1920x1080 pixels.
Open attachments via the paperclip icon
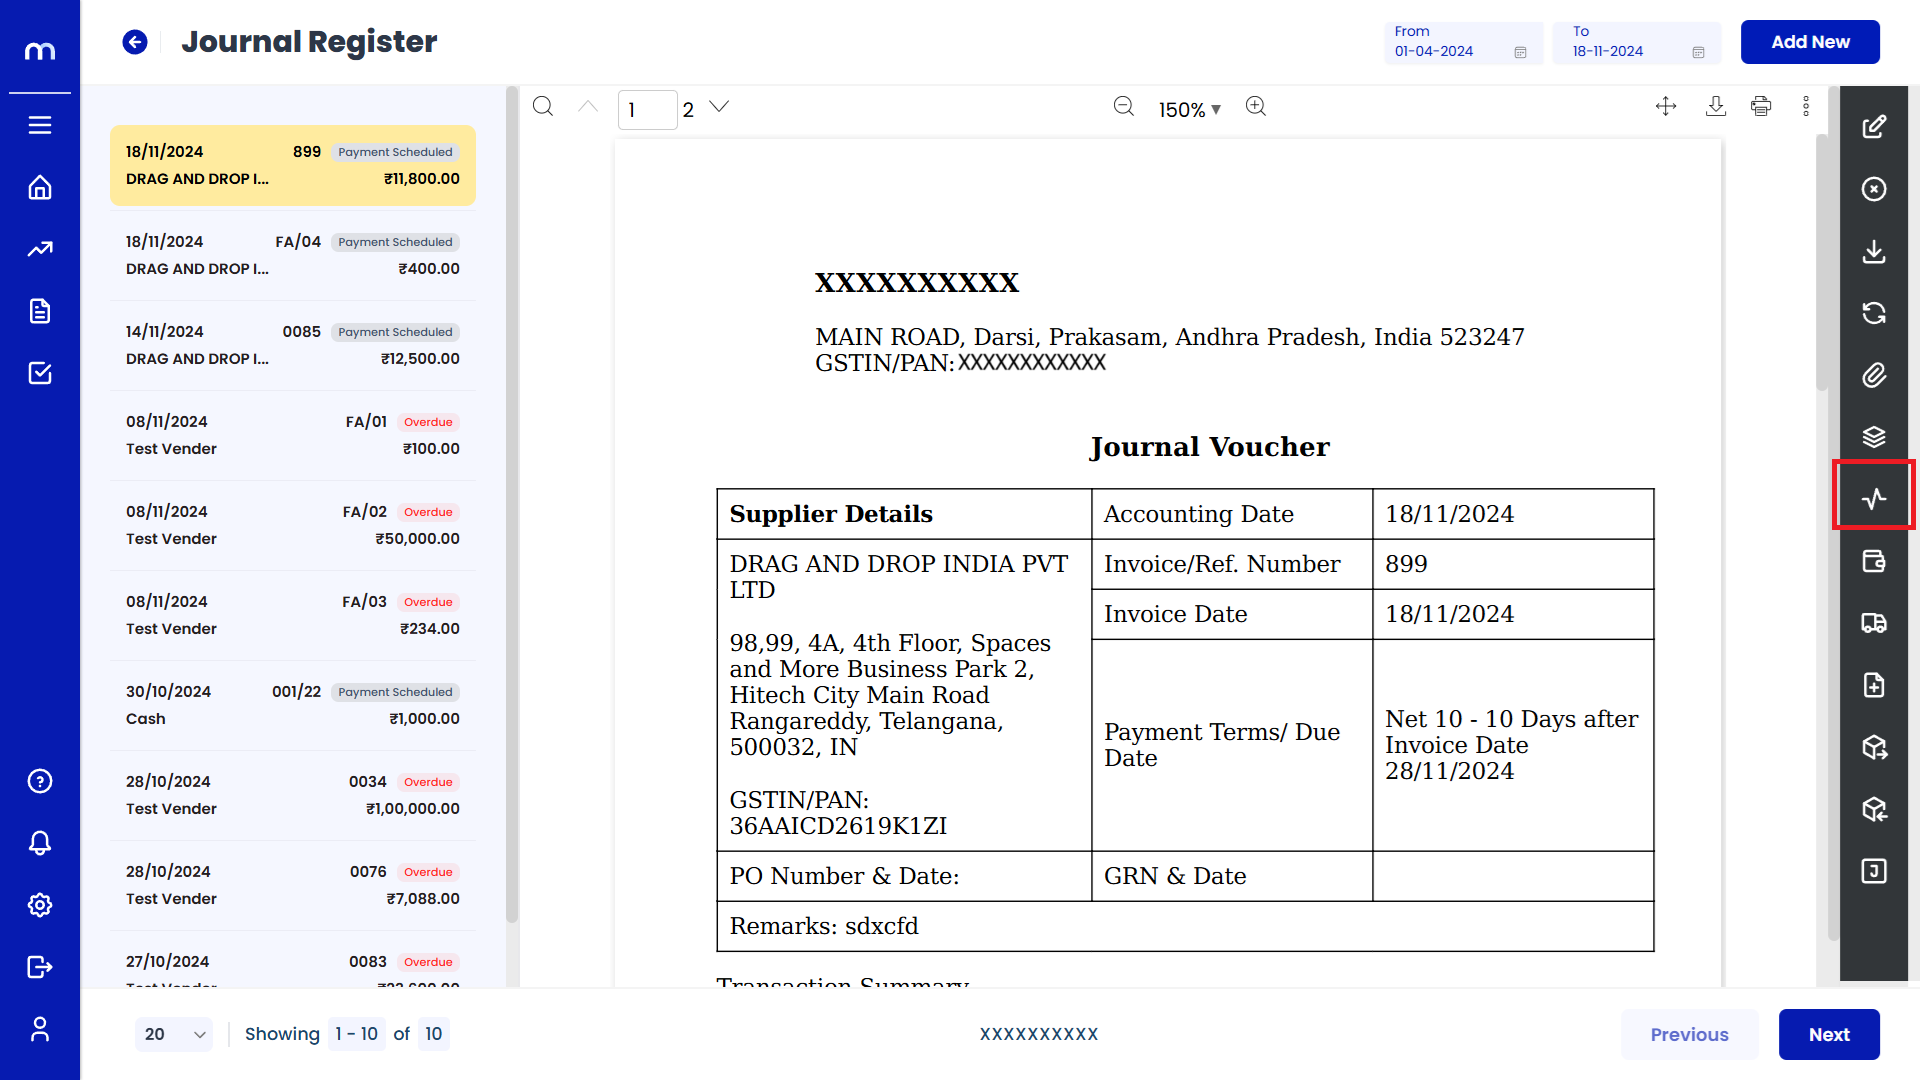[x=1874, y=375]
